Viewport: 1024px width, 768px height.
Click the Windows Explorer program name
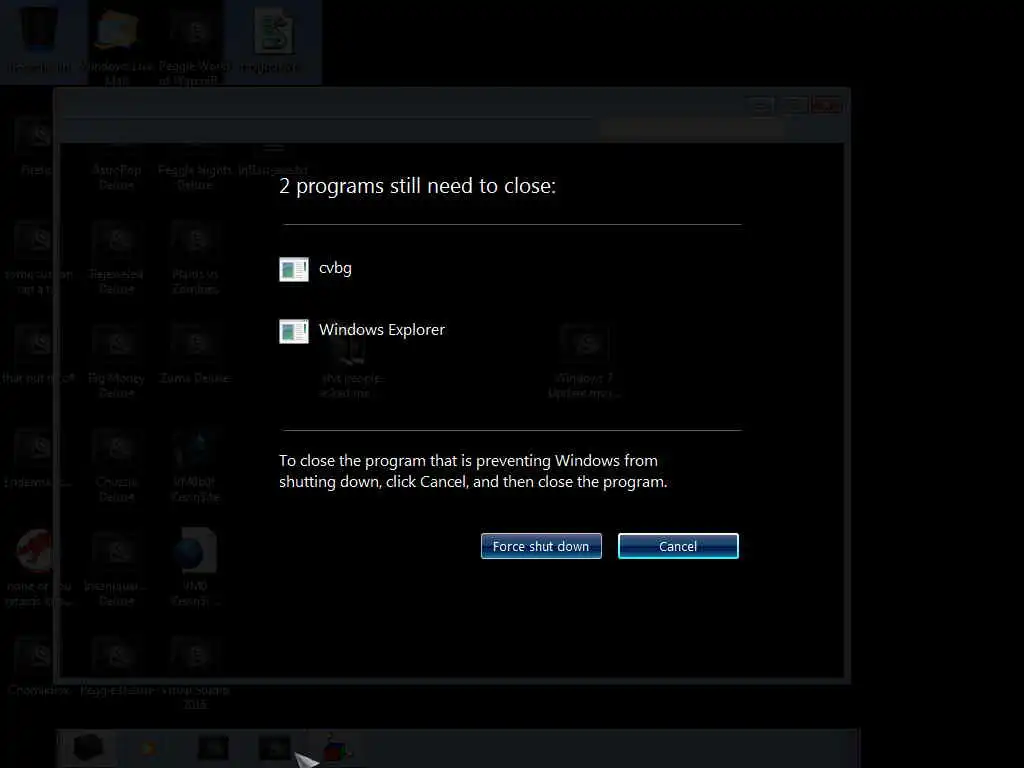pos(381,330)
